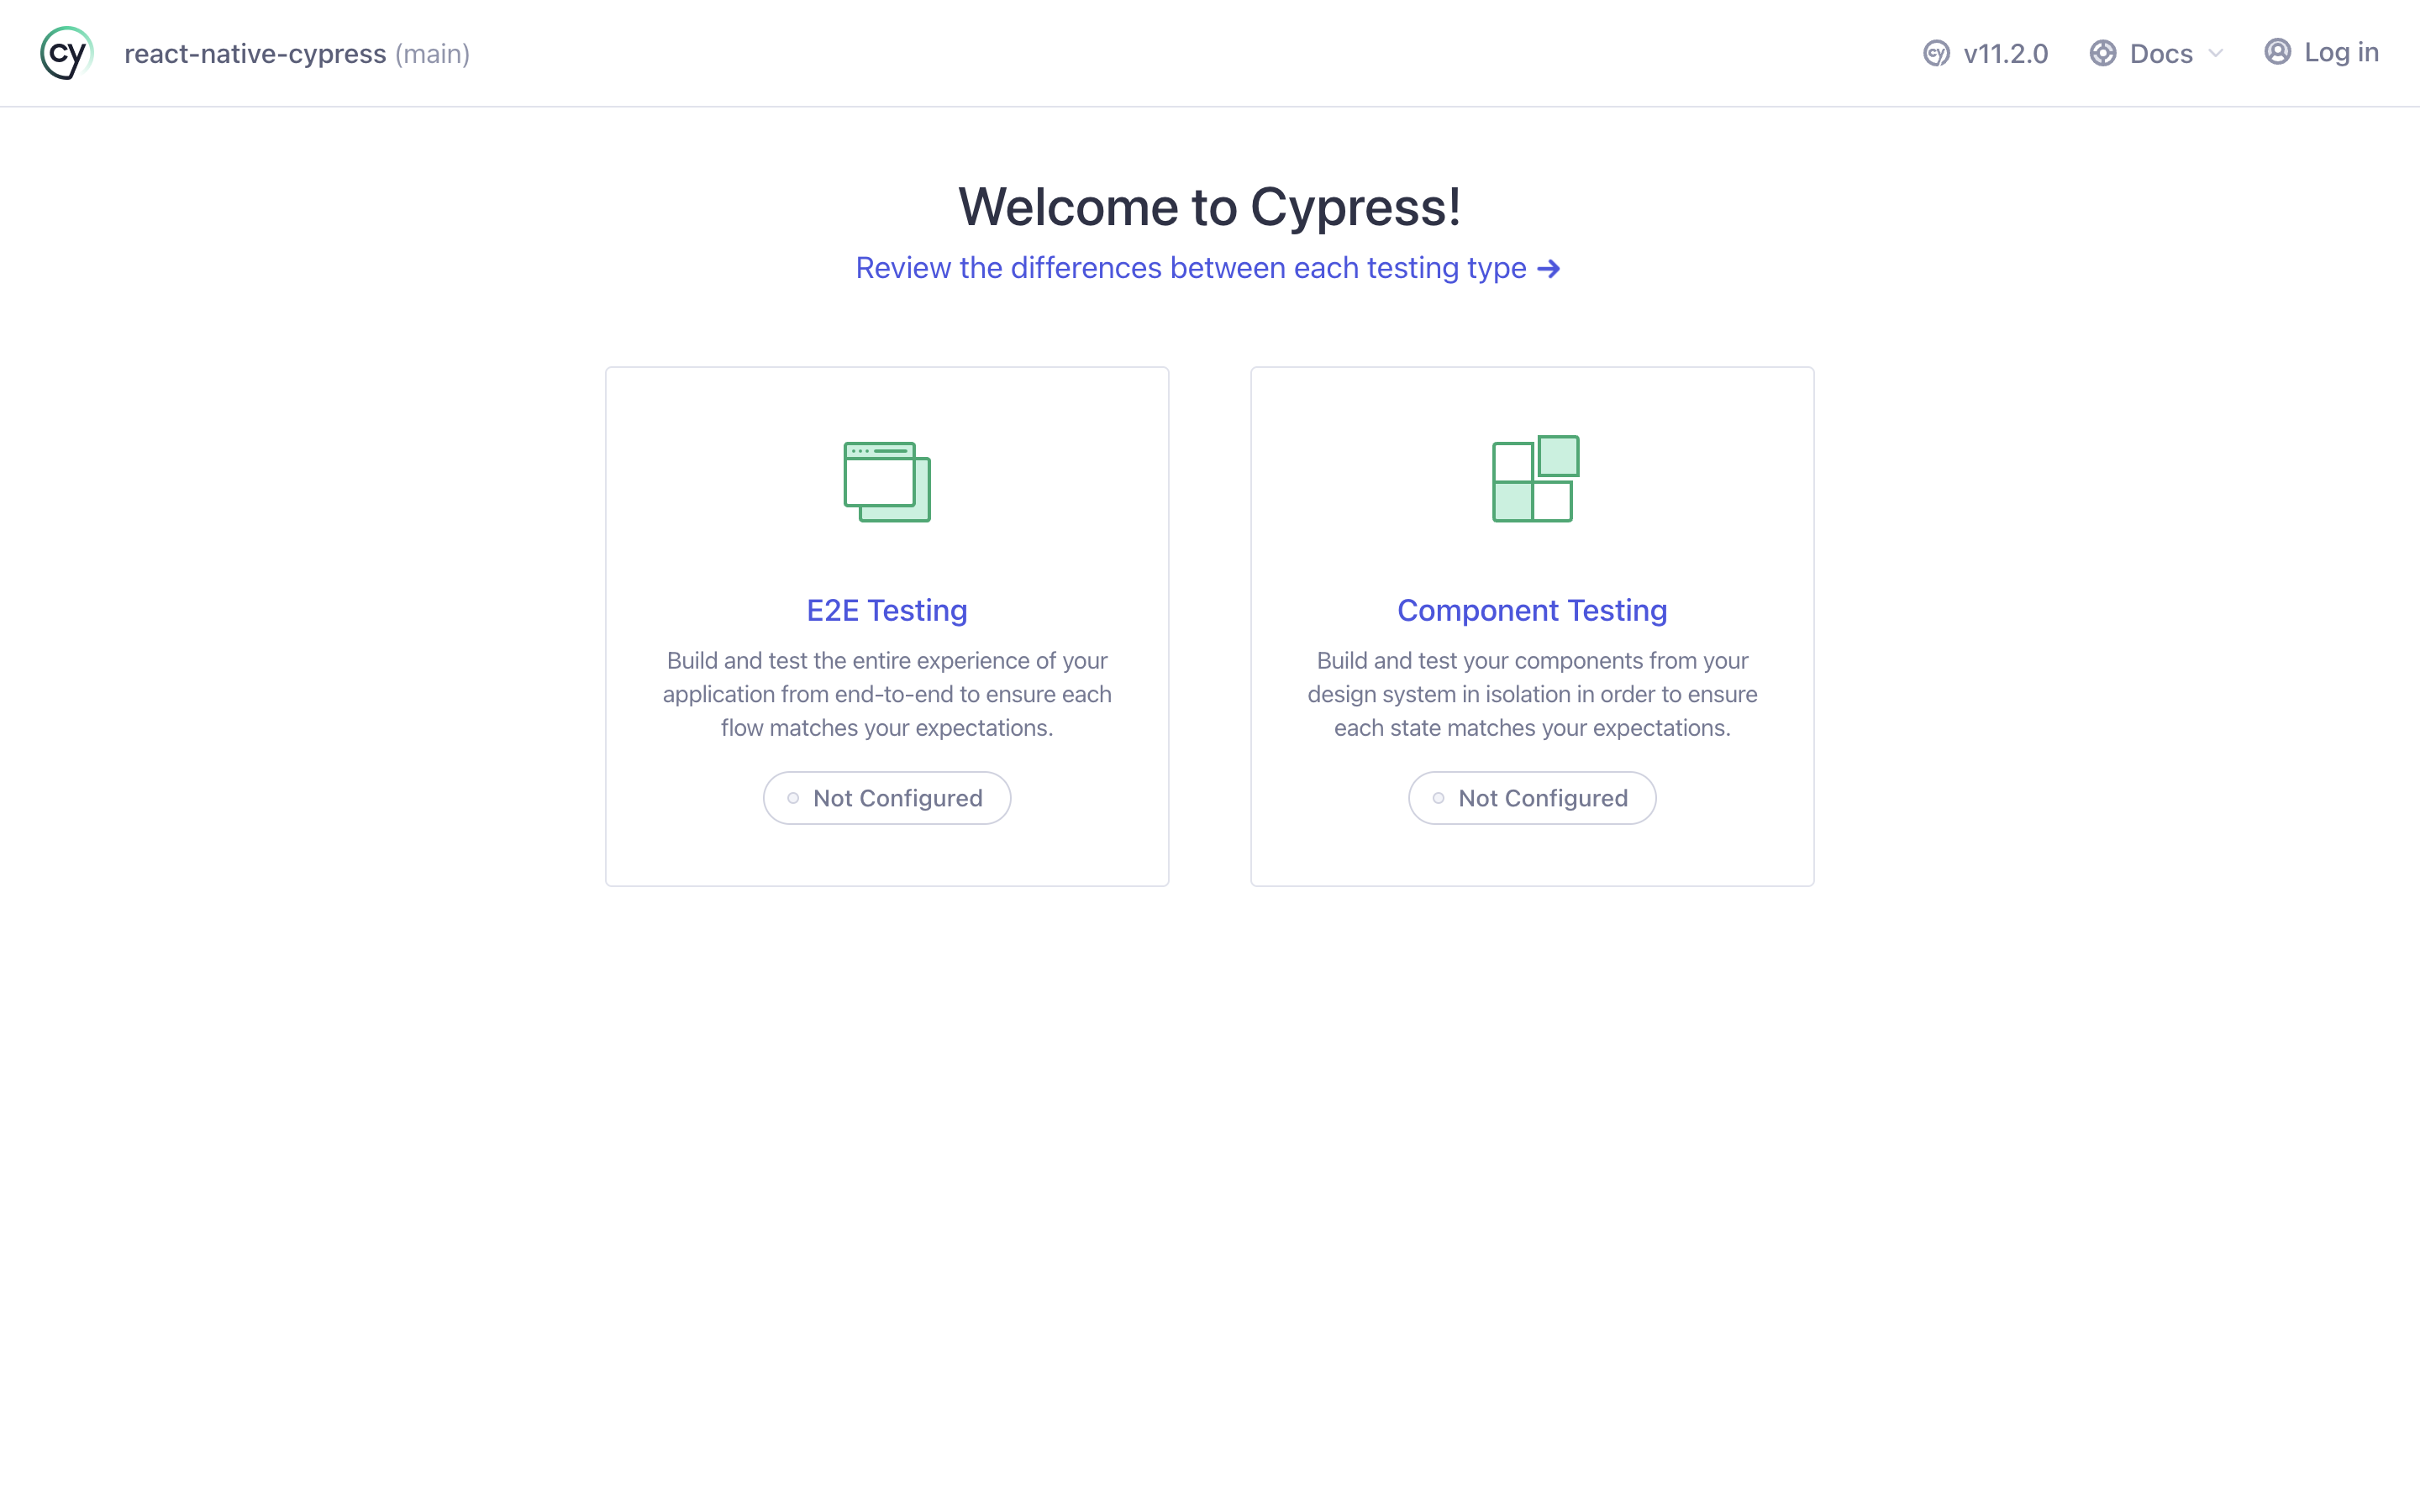
Task: Log in to Cypress
Action: tap(2341, 52)
